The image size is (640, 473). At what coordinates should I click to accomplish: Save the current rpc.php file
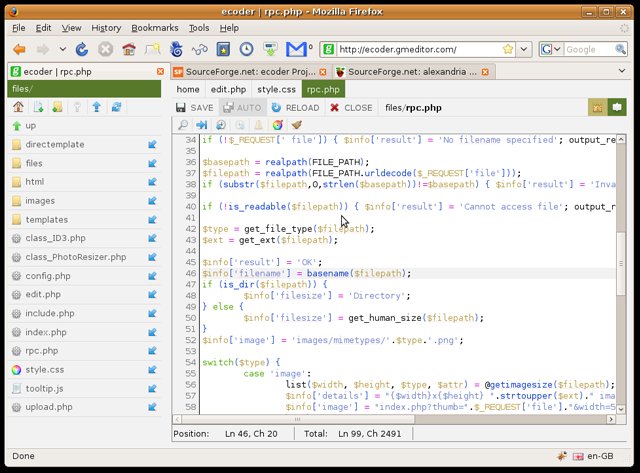[194, 107]
